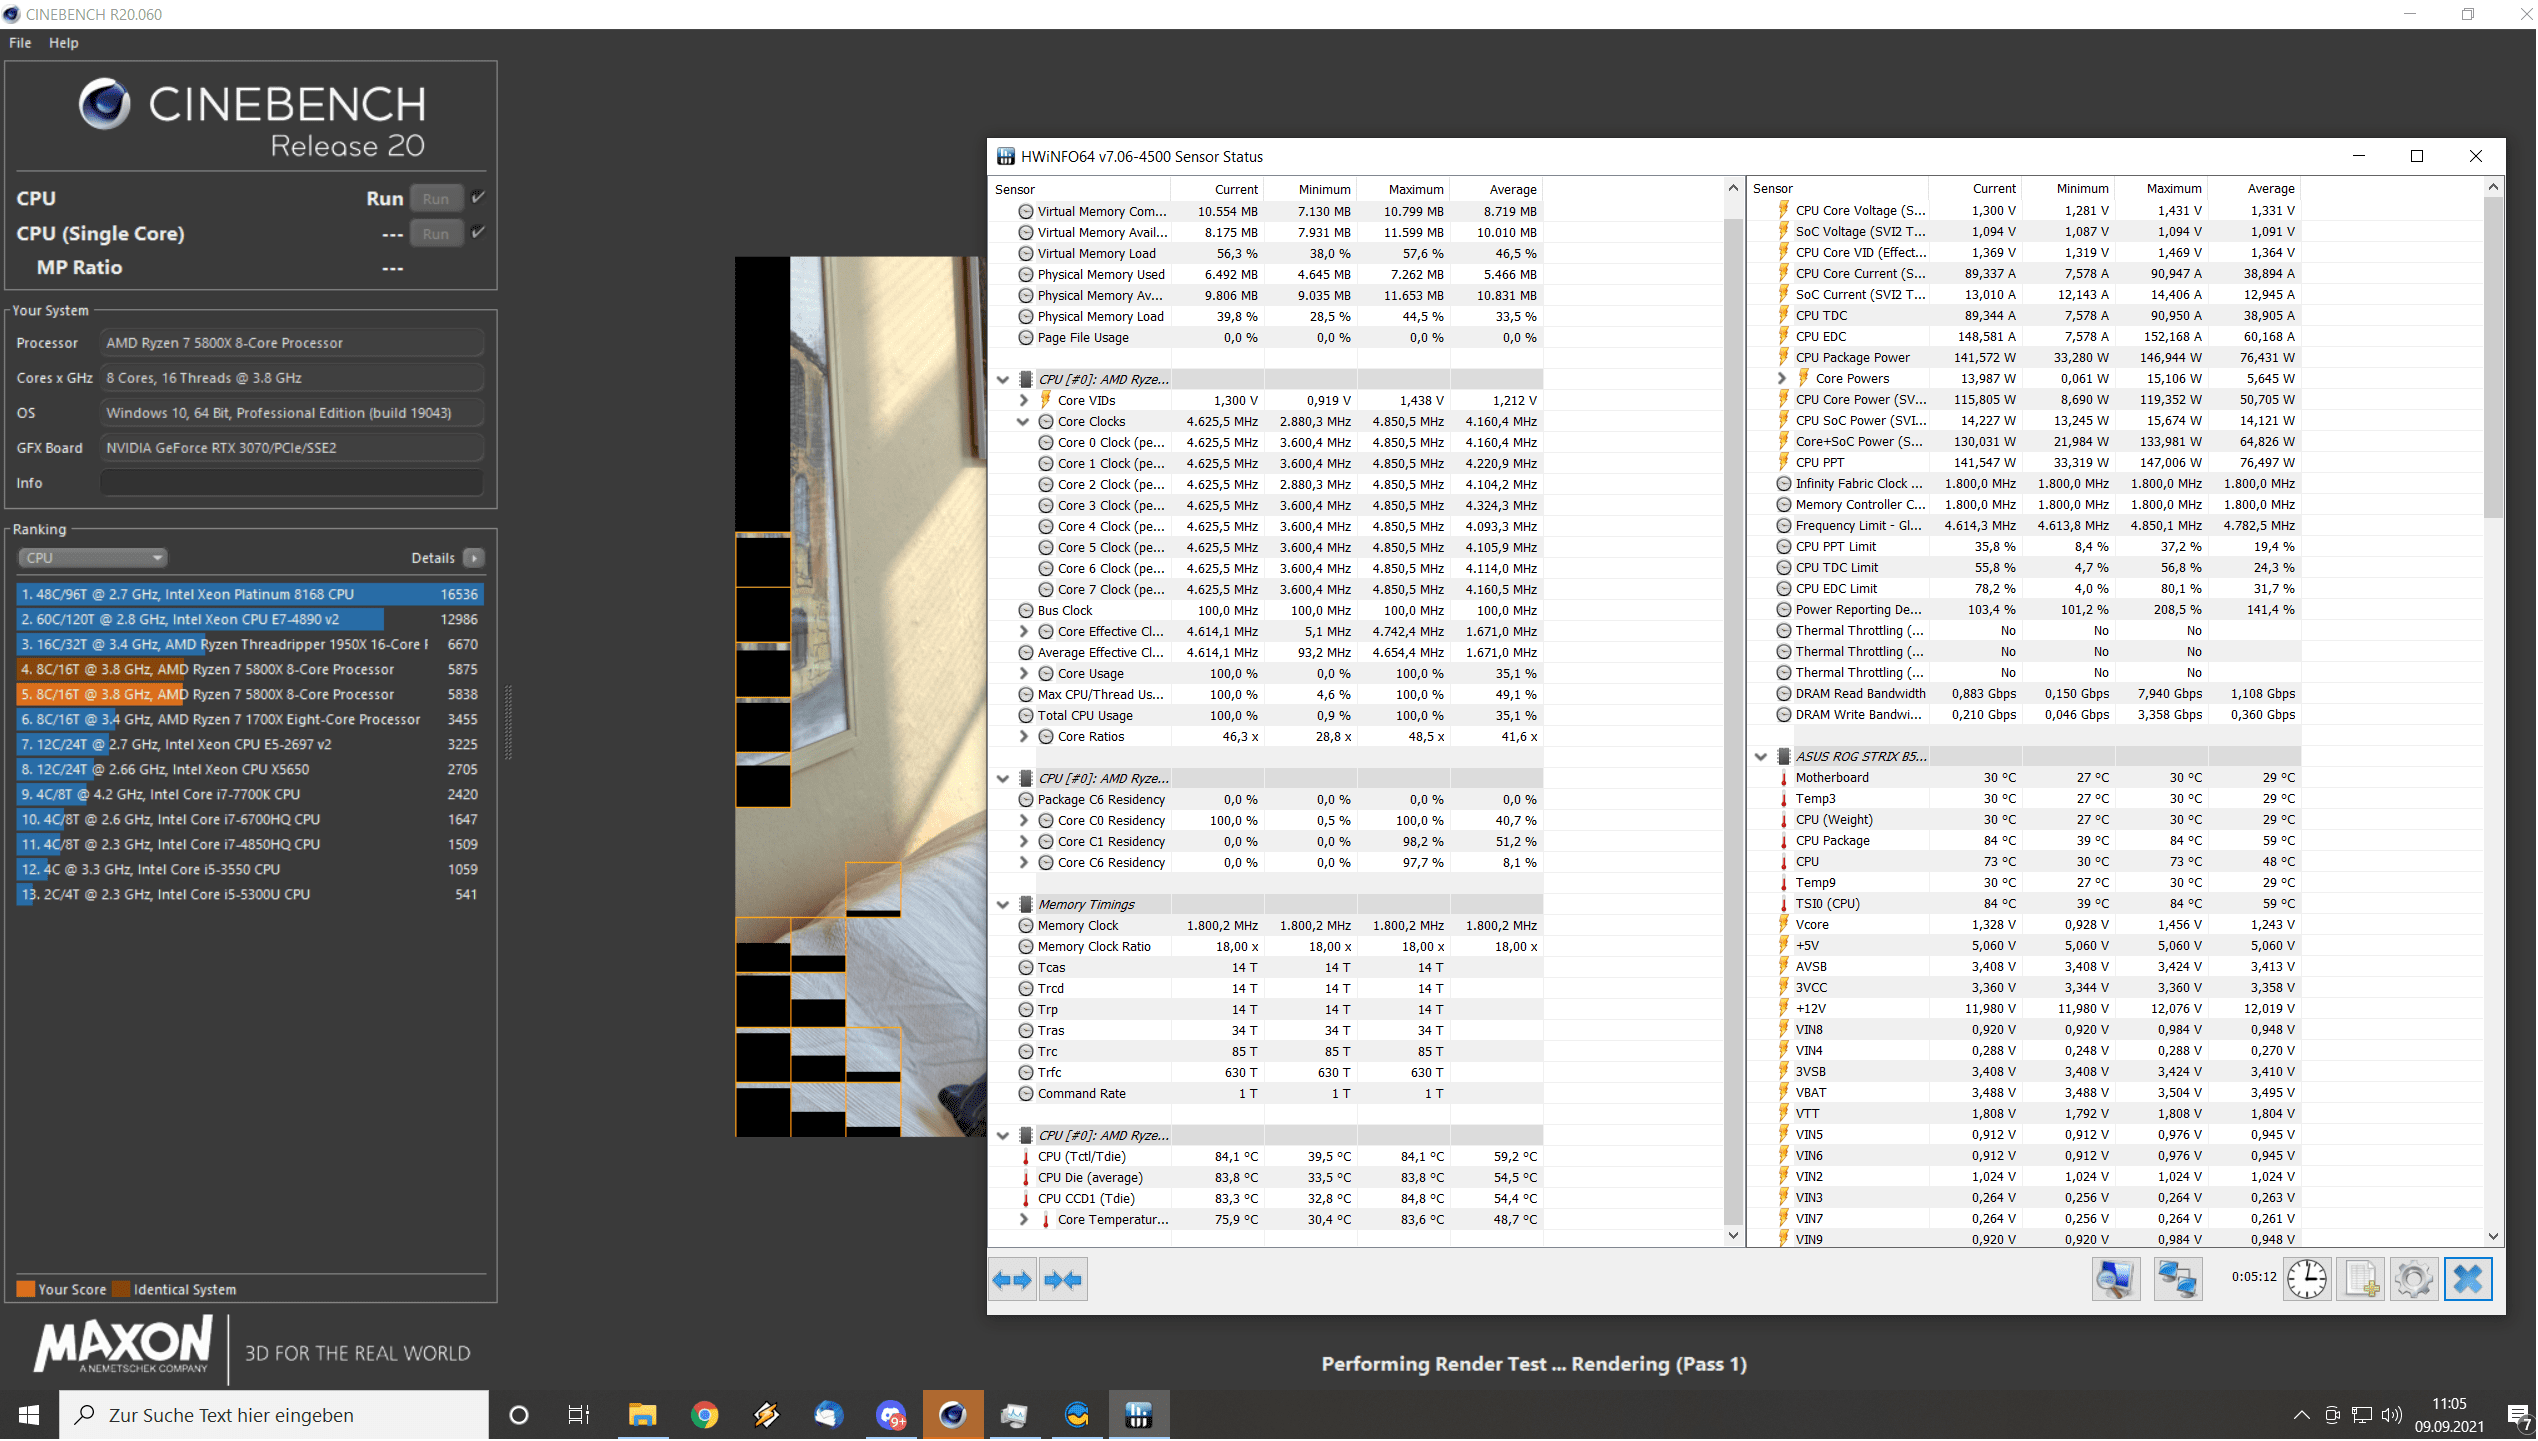Click the ranking Details arrow button

tap(474, 558)
